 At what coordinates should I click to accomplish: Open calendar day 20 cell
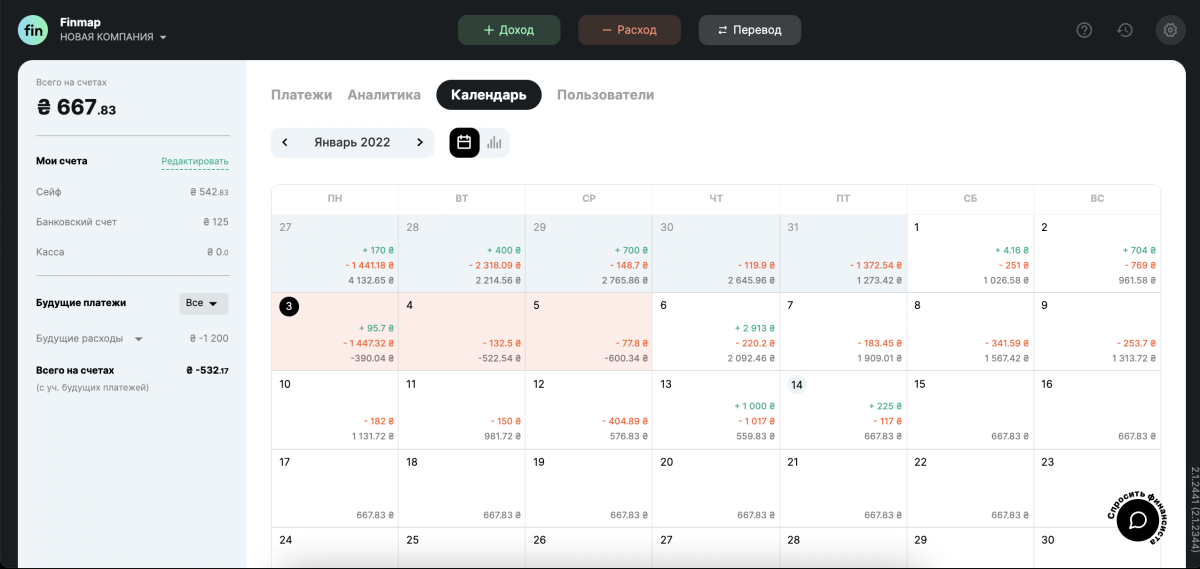click(x=716, y=487)
